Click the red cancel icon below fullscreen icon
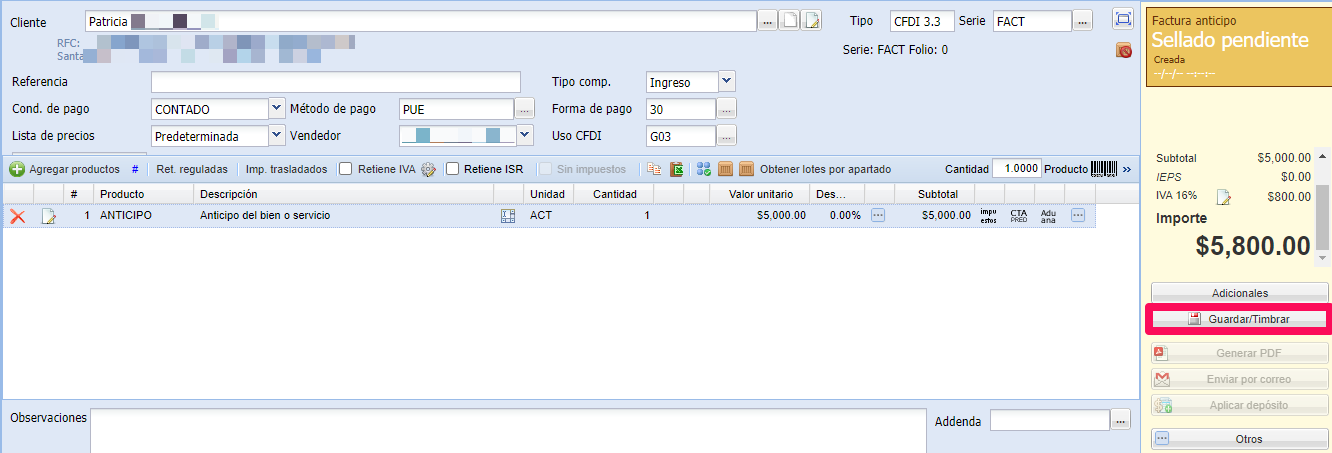 (1124, 50)
